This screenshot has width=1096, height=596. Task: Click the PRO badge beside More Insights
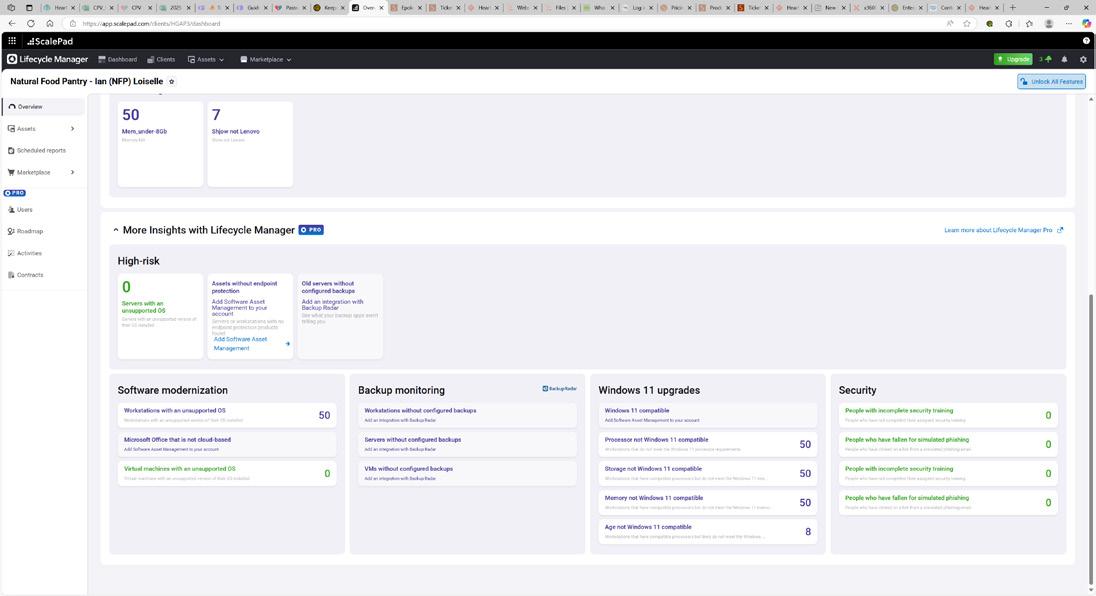pos(311,230)
